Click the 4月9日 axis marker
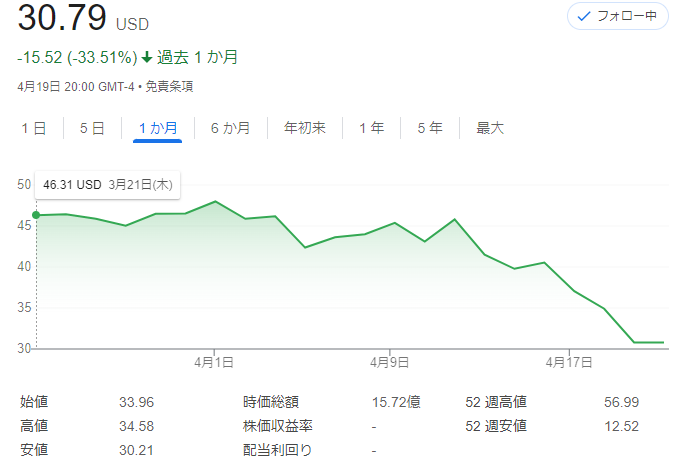The image size is (690, 463). pyautogui.click(x=389, y=362)
